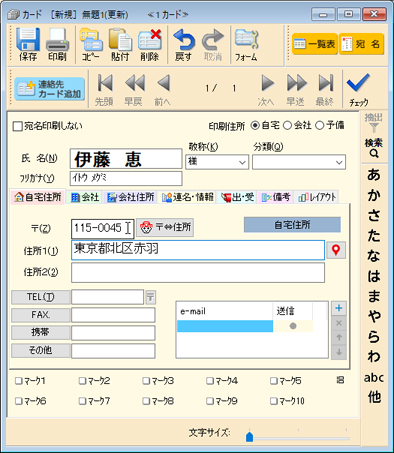Add e-mail row with plus icon

point(339,308)
